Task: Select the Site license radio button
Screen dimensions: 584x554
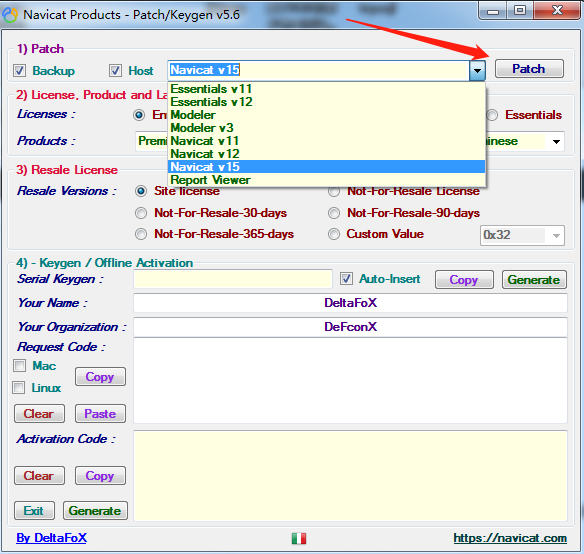Action: [x=141, y=191]
